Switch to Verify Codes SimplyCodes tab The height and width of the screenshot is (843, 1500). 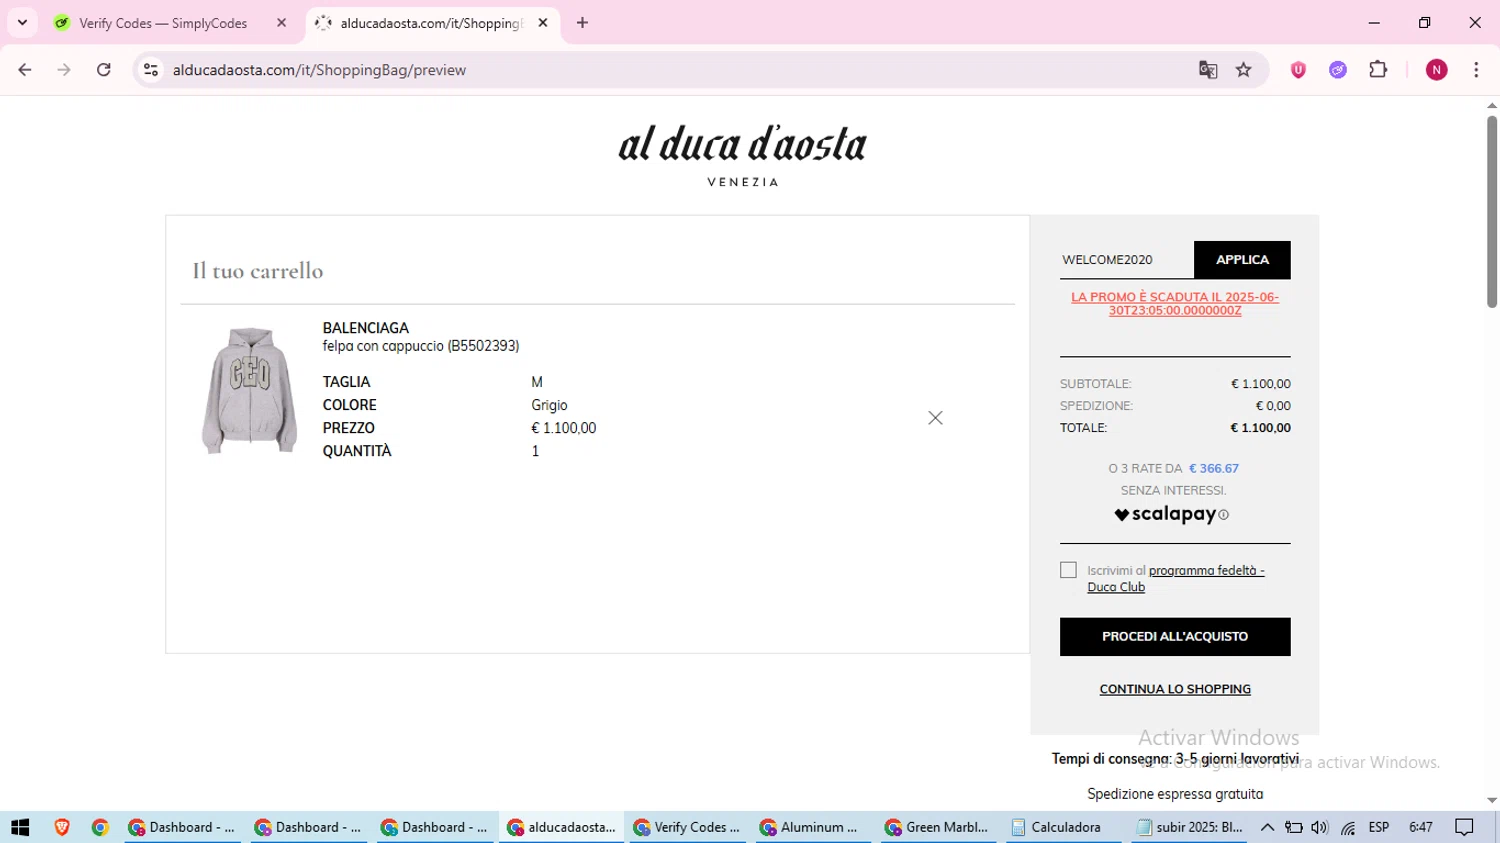pos(163,23)
